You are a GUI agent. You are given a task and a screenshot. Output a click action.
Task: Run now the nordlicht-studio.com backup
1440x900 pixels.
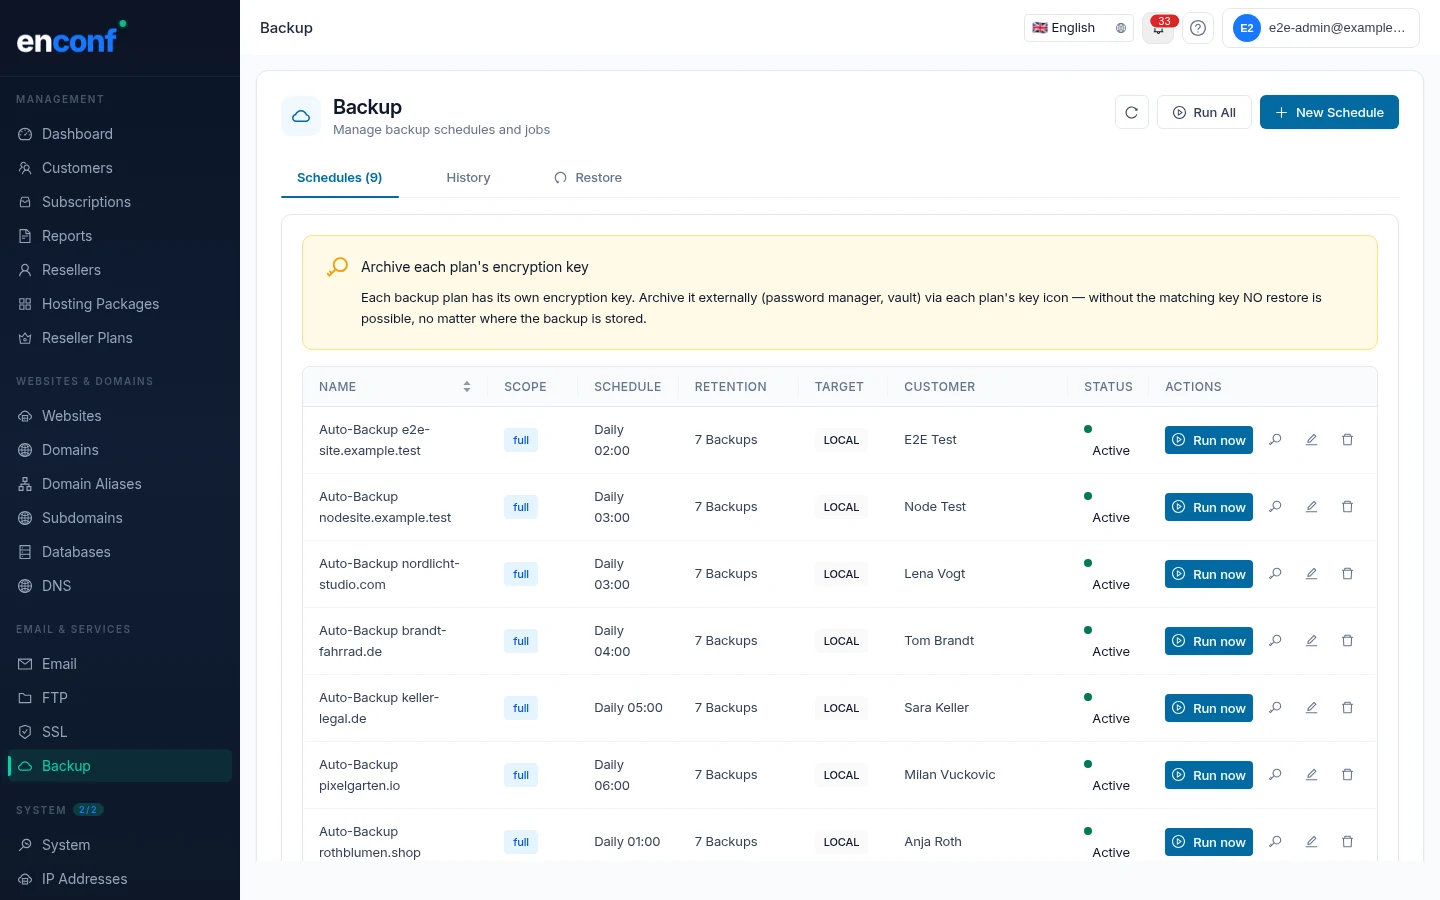click(x=1209, y=574)
